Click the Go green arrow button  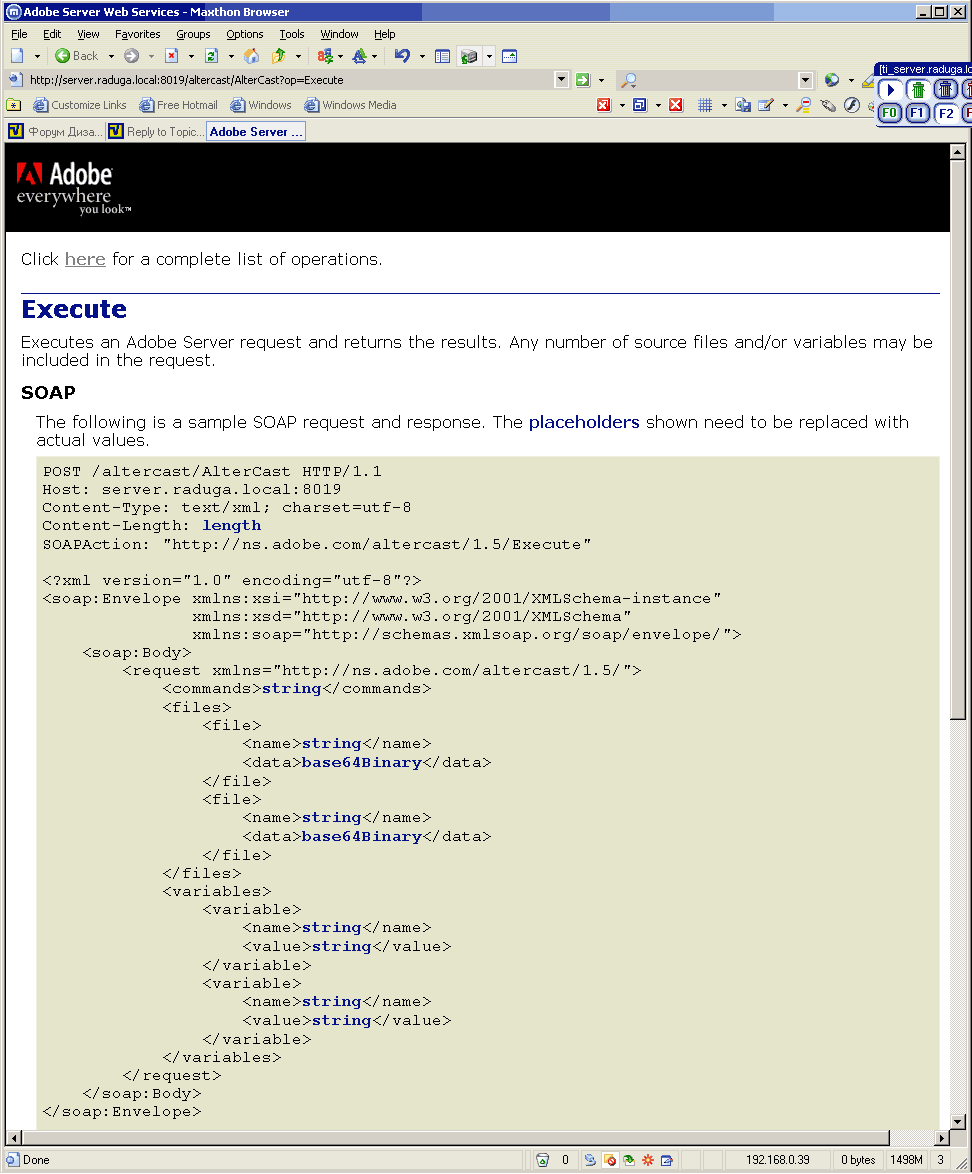[x=583, y=80]
